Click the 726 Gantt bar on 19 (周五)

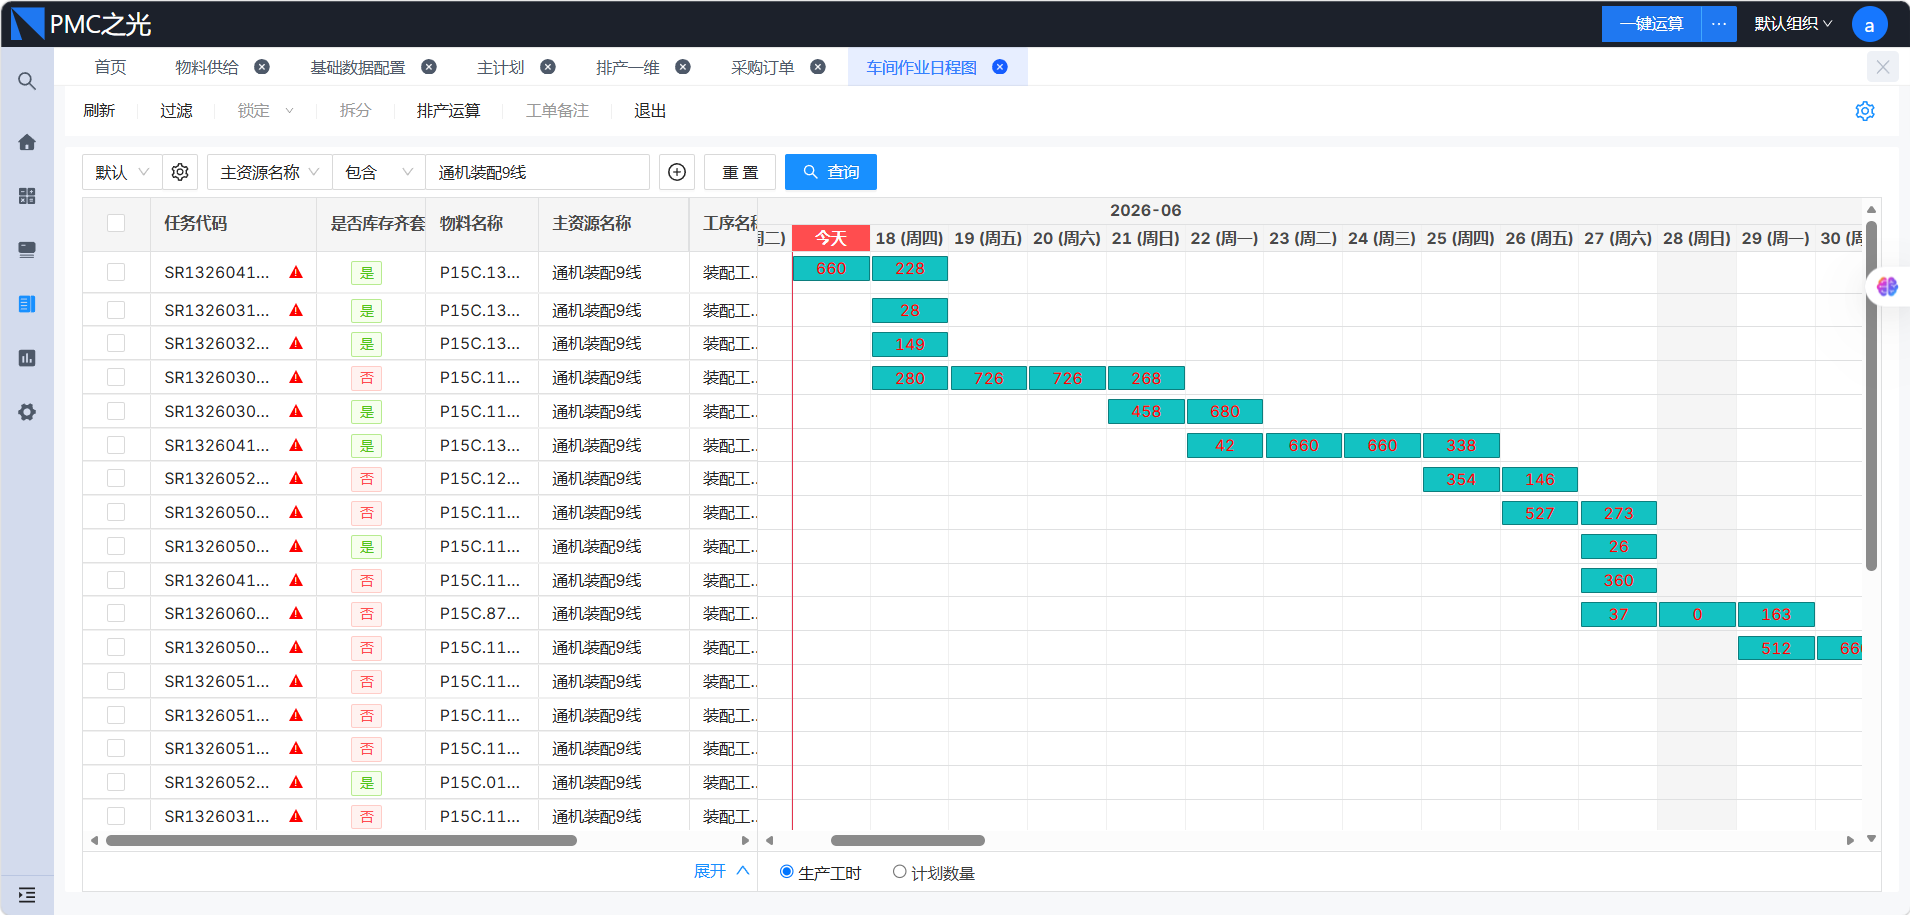[x=988, y=378]
